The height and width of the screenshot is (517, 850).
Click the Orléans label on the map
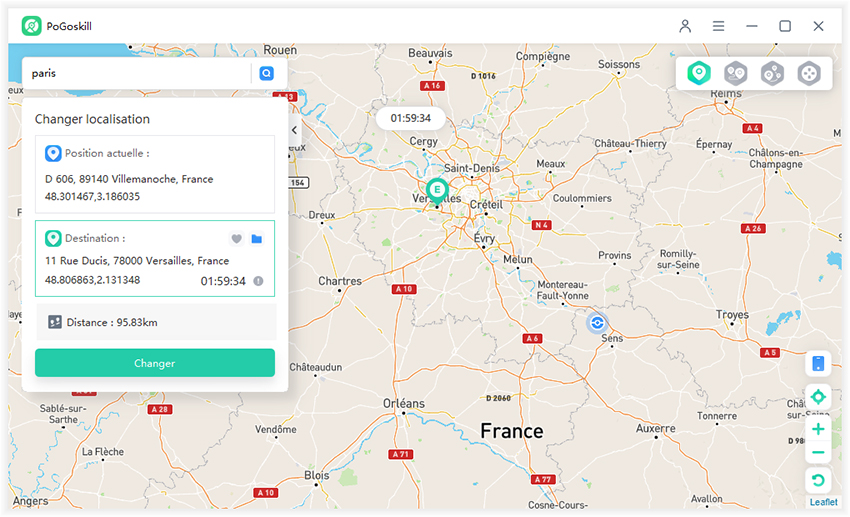[x=404, y=404]
